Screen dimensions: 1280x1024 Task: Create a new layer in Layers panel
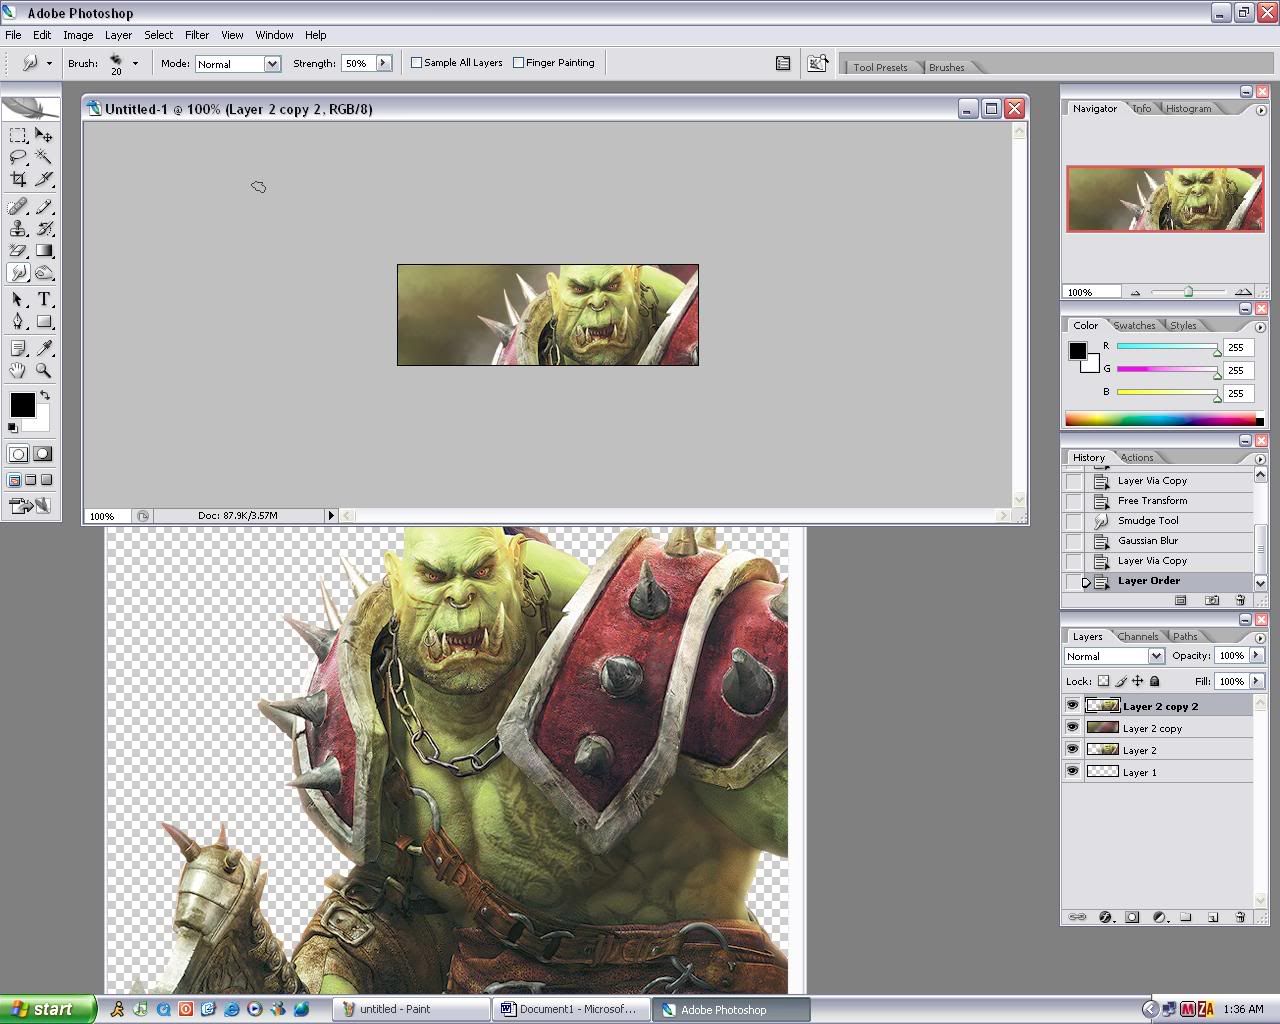[x=1213, y=917]
